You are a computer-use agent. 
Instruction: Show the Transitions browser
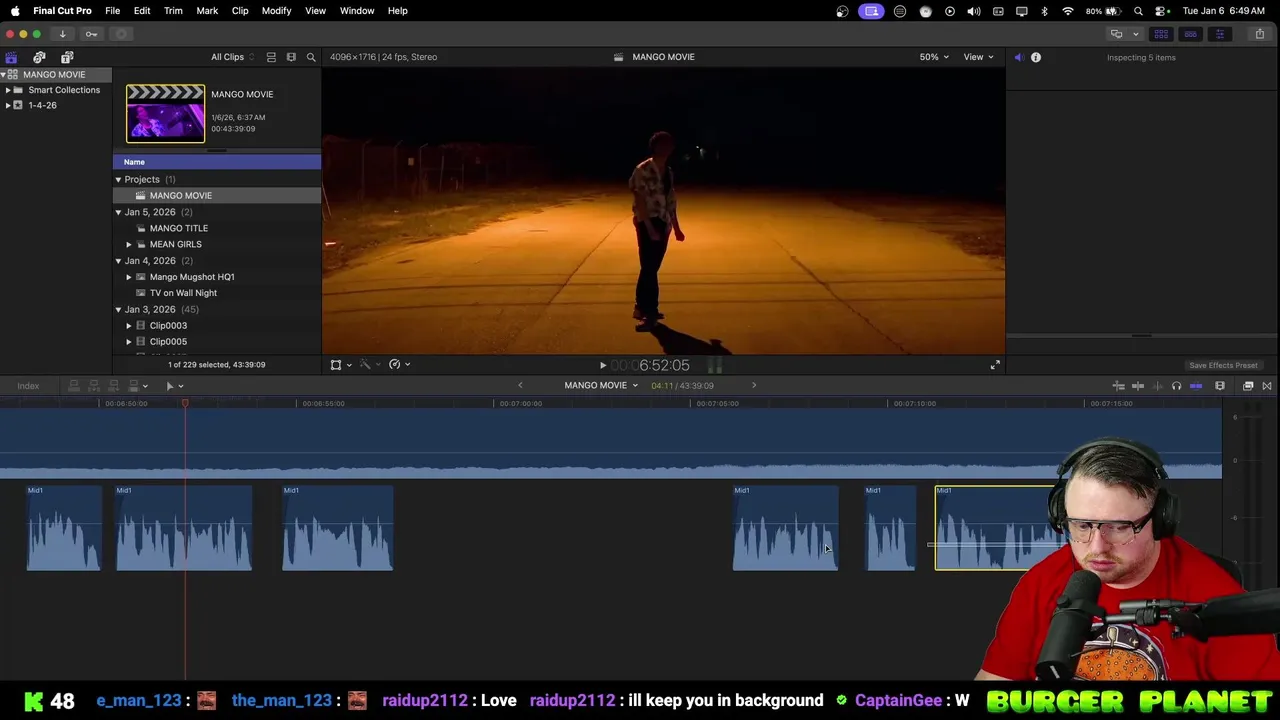pyautogui.click(x=1267, y=386)
